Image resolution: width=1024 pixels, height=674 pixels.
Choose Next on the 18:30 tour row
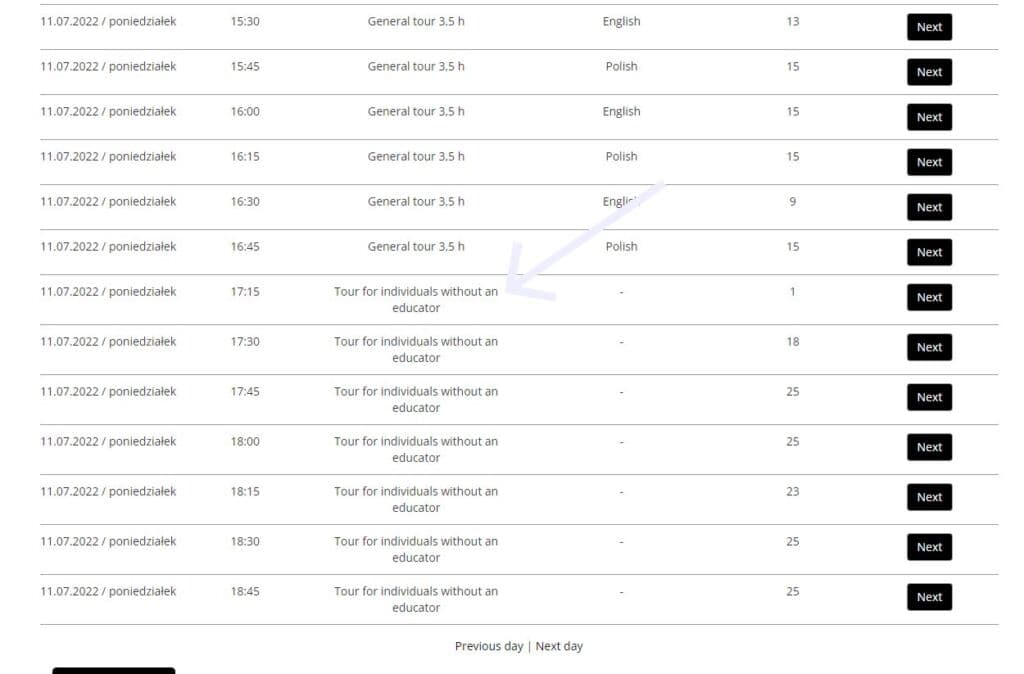coord(929,547)
